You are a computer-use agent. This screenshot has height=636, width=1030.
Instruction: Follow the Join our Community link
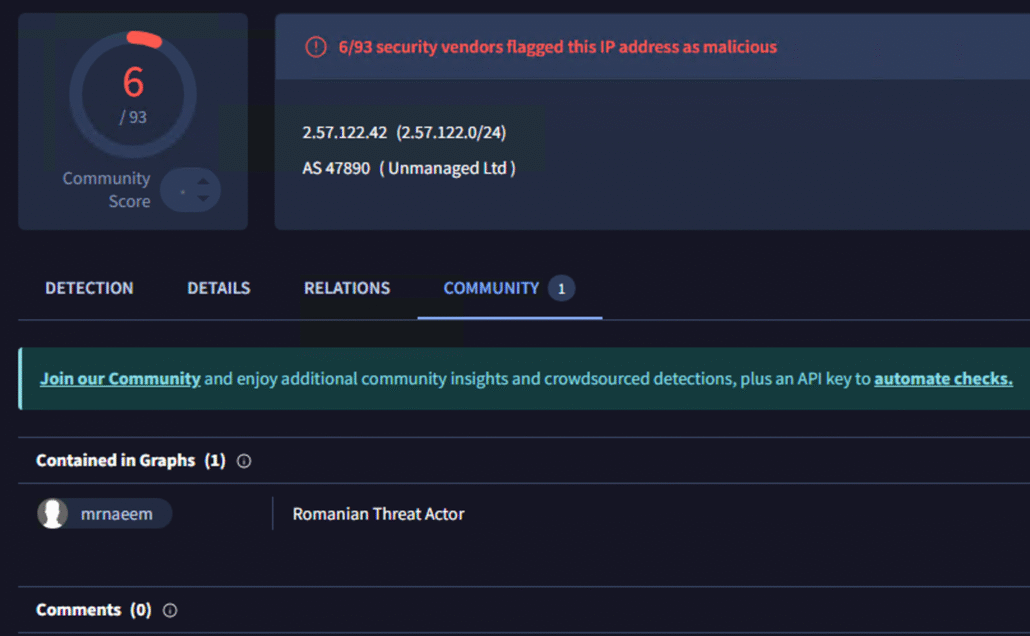120,379
